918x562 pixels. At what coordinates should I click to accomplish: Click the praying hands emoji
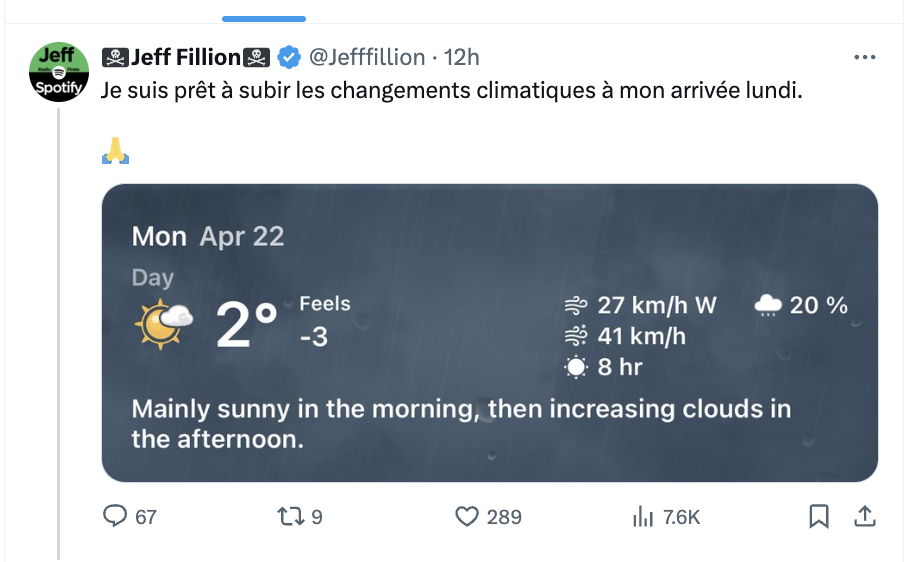click(x=115, y=151)
